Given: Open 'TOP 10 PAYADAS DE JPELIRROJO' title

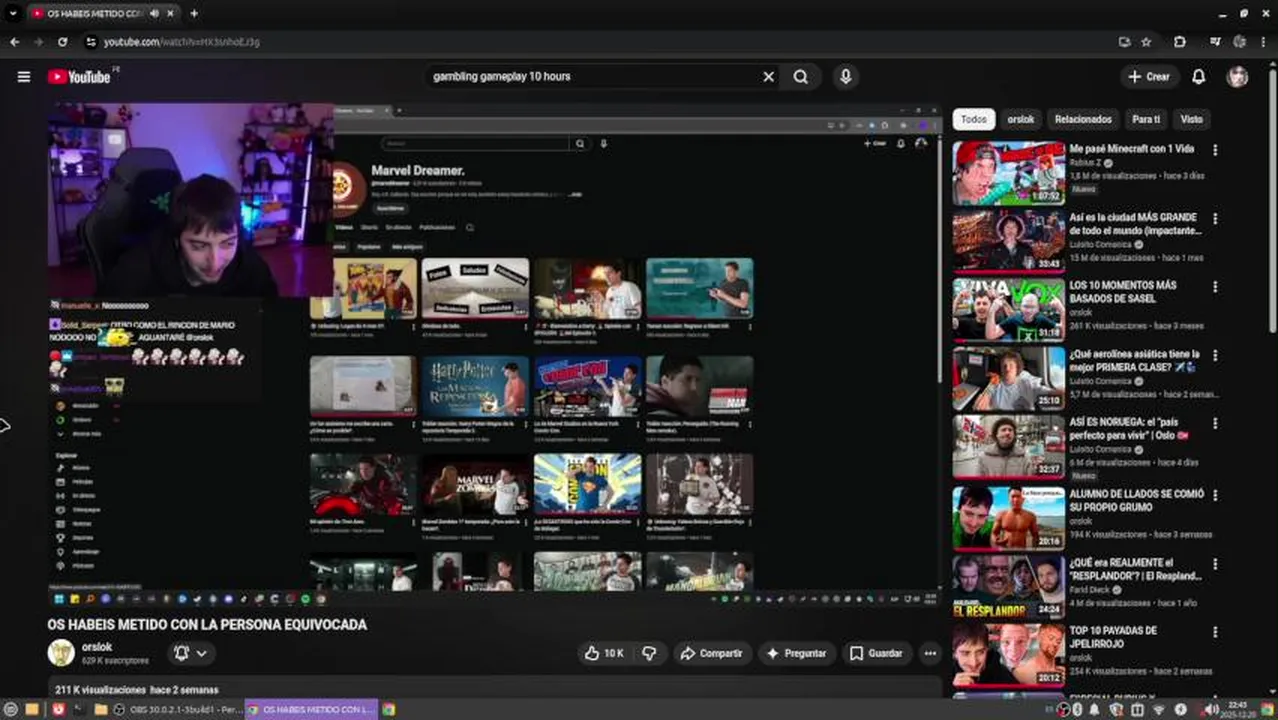Looking at the screenshot, I should coord(1113,637).
